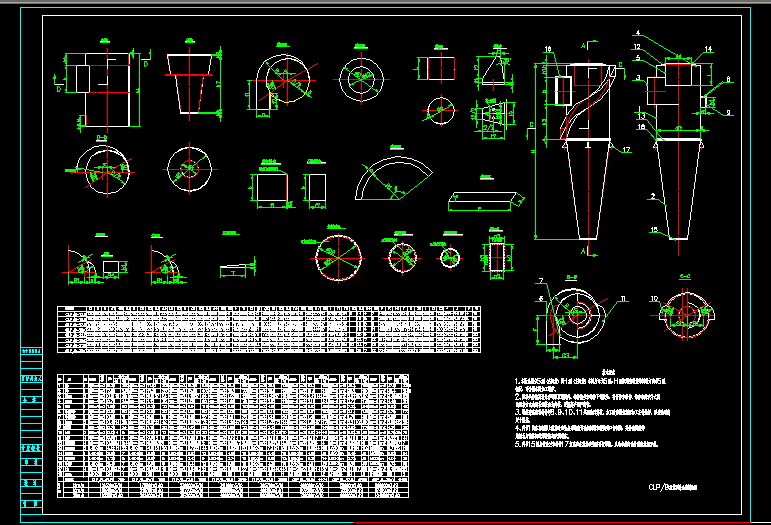The image size is (771, 525).
Task: Select technical note line starting with 2.
Action: [588, 397]
